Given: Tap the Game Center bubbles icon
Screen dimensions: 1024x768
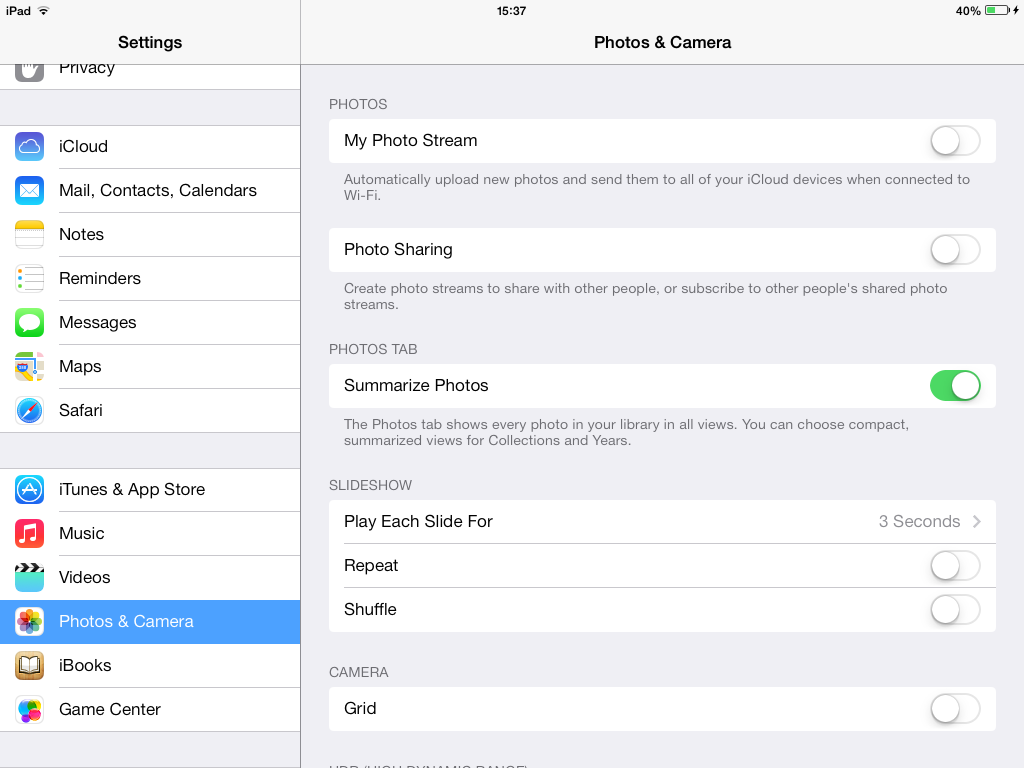Looking at the screenshot, I should pos(29,710).
